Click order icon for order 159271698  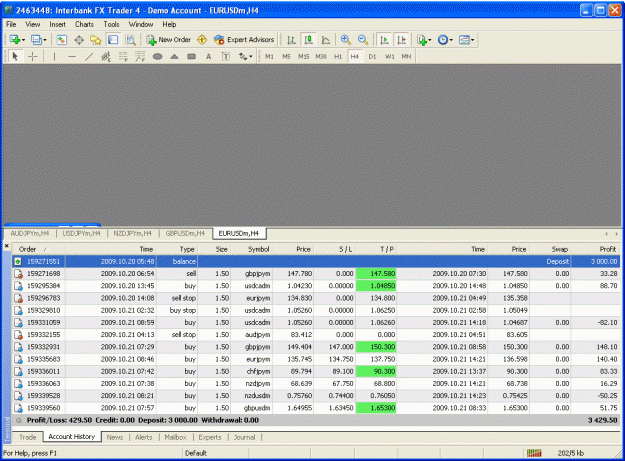click(18, 274)
